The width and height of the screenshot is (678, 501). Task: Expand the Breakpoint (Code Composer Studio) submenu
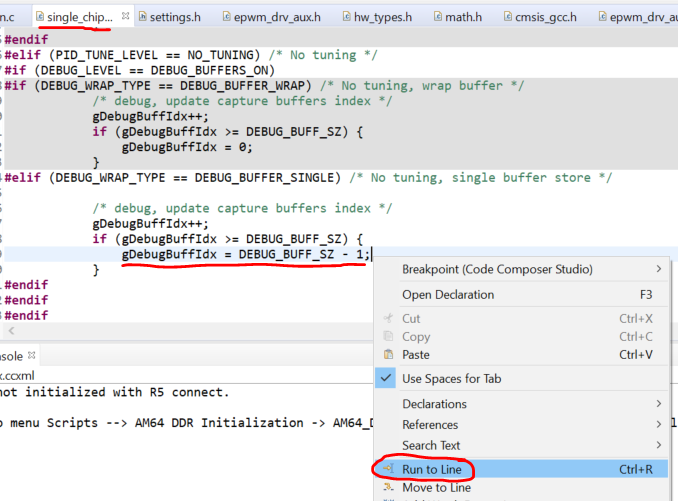click(658, 269)
